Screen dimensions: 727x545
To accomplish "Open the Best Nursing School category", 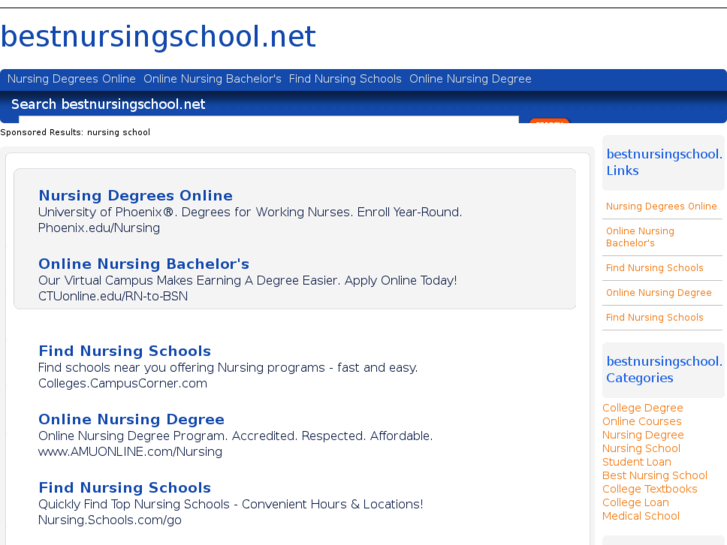I will (655, 475).
